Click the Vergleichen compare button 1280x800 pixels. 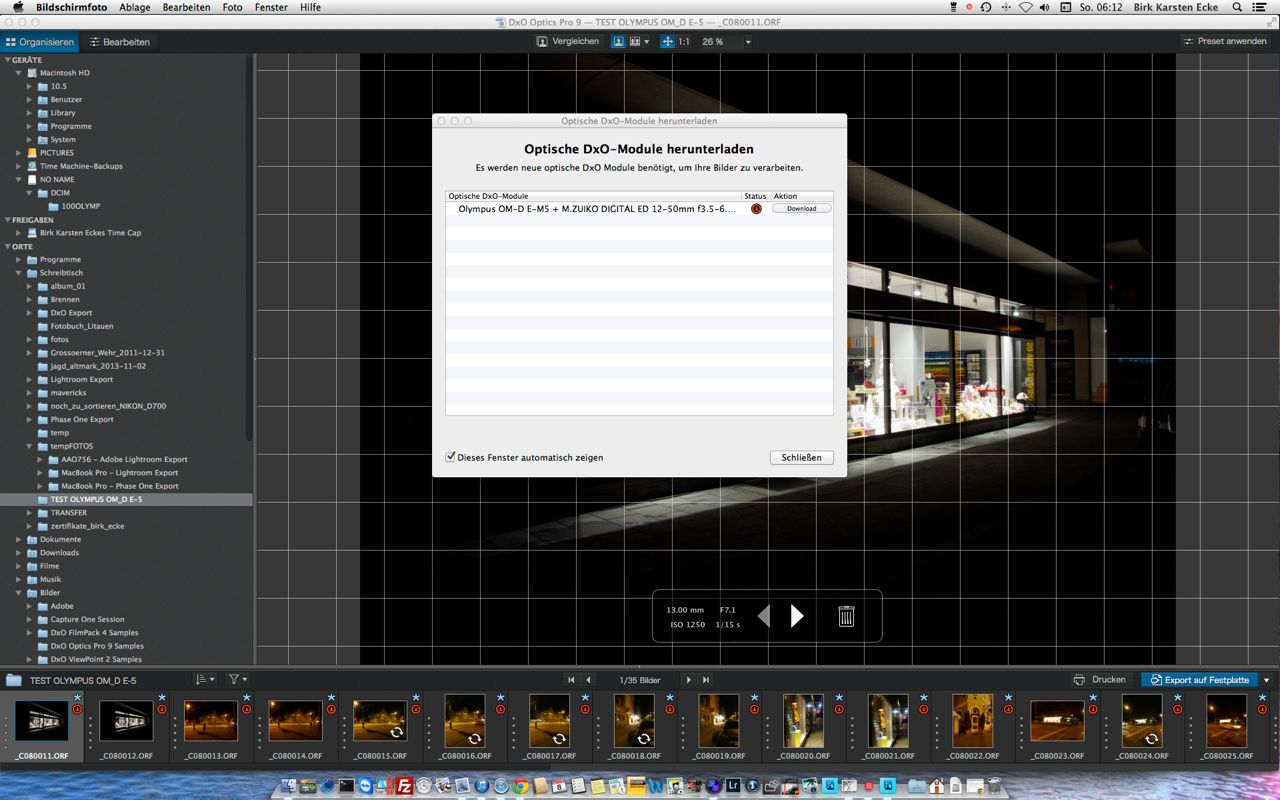click(x=568, y=41)
